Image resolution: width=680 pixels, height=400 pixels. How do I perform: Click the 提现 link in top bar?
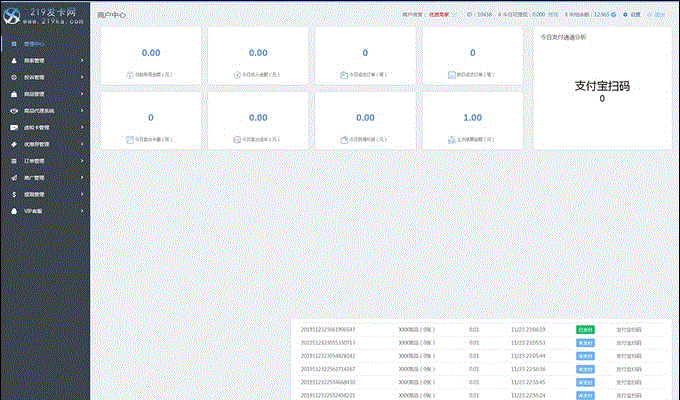click(x=553, y=16)
